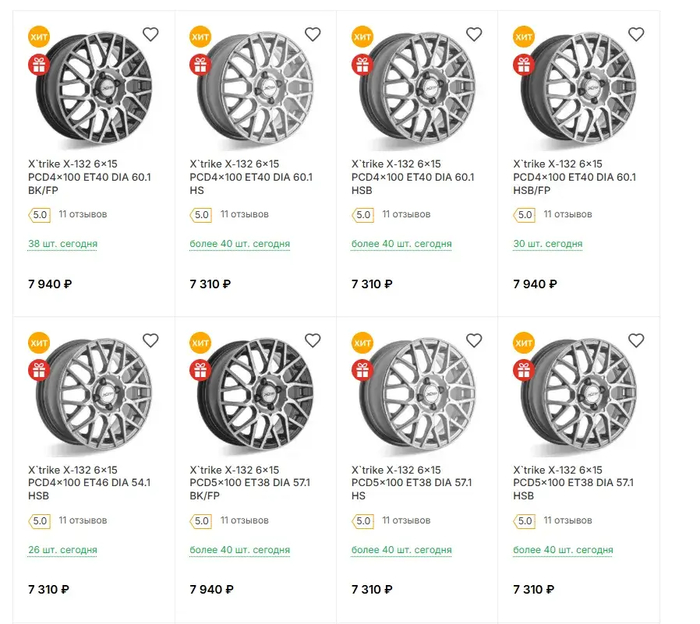Click wheel image of PCD5×100 ET38 HS product

[x=419, y=390]
